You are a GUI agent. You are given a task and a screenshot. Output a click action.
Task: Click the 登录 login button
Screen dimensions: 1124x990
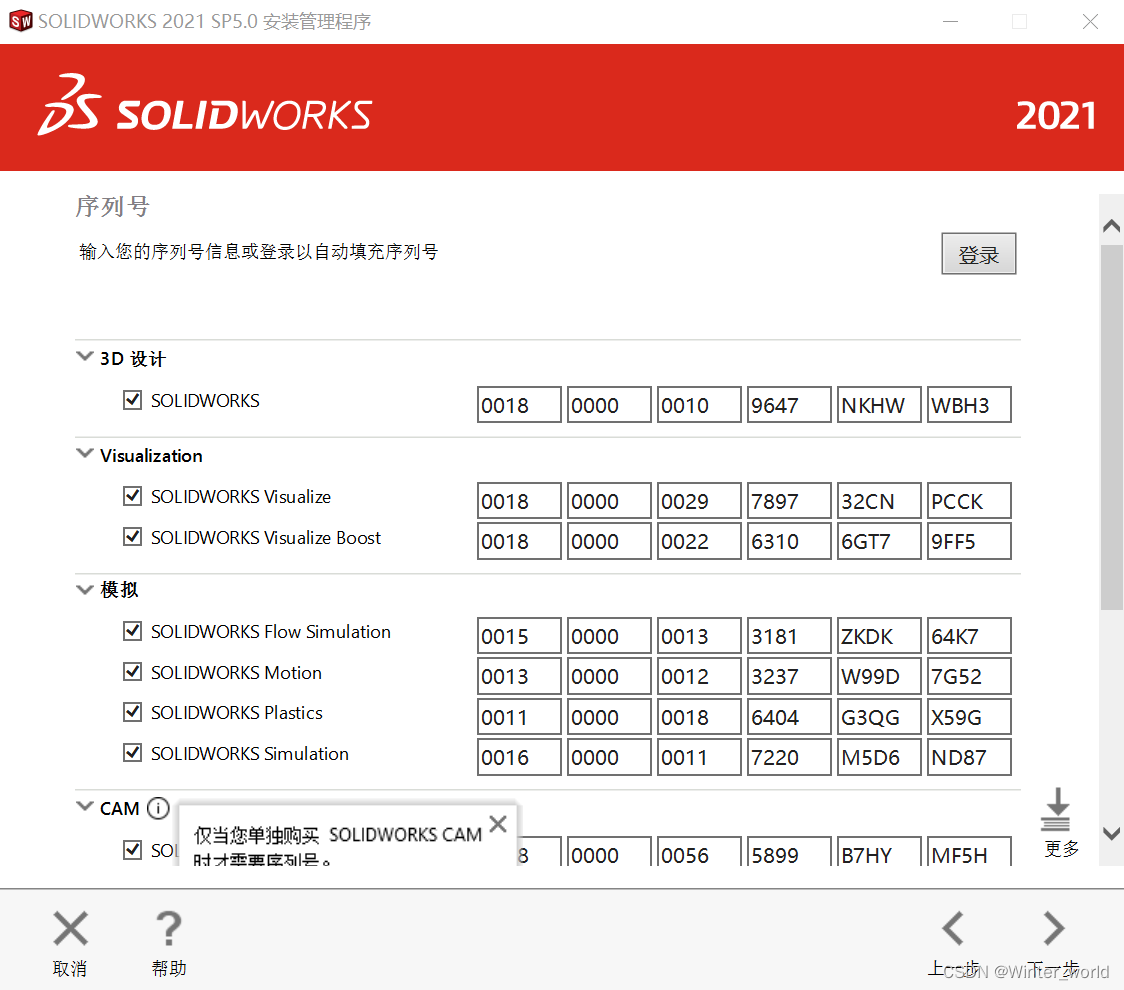point(978,254)
